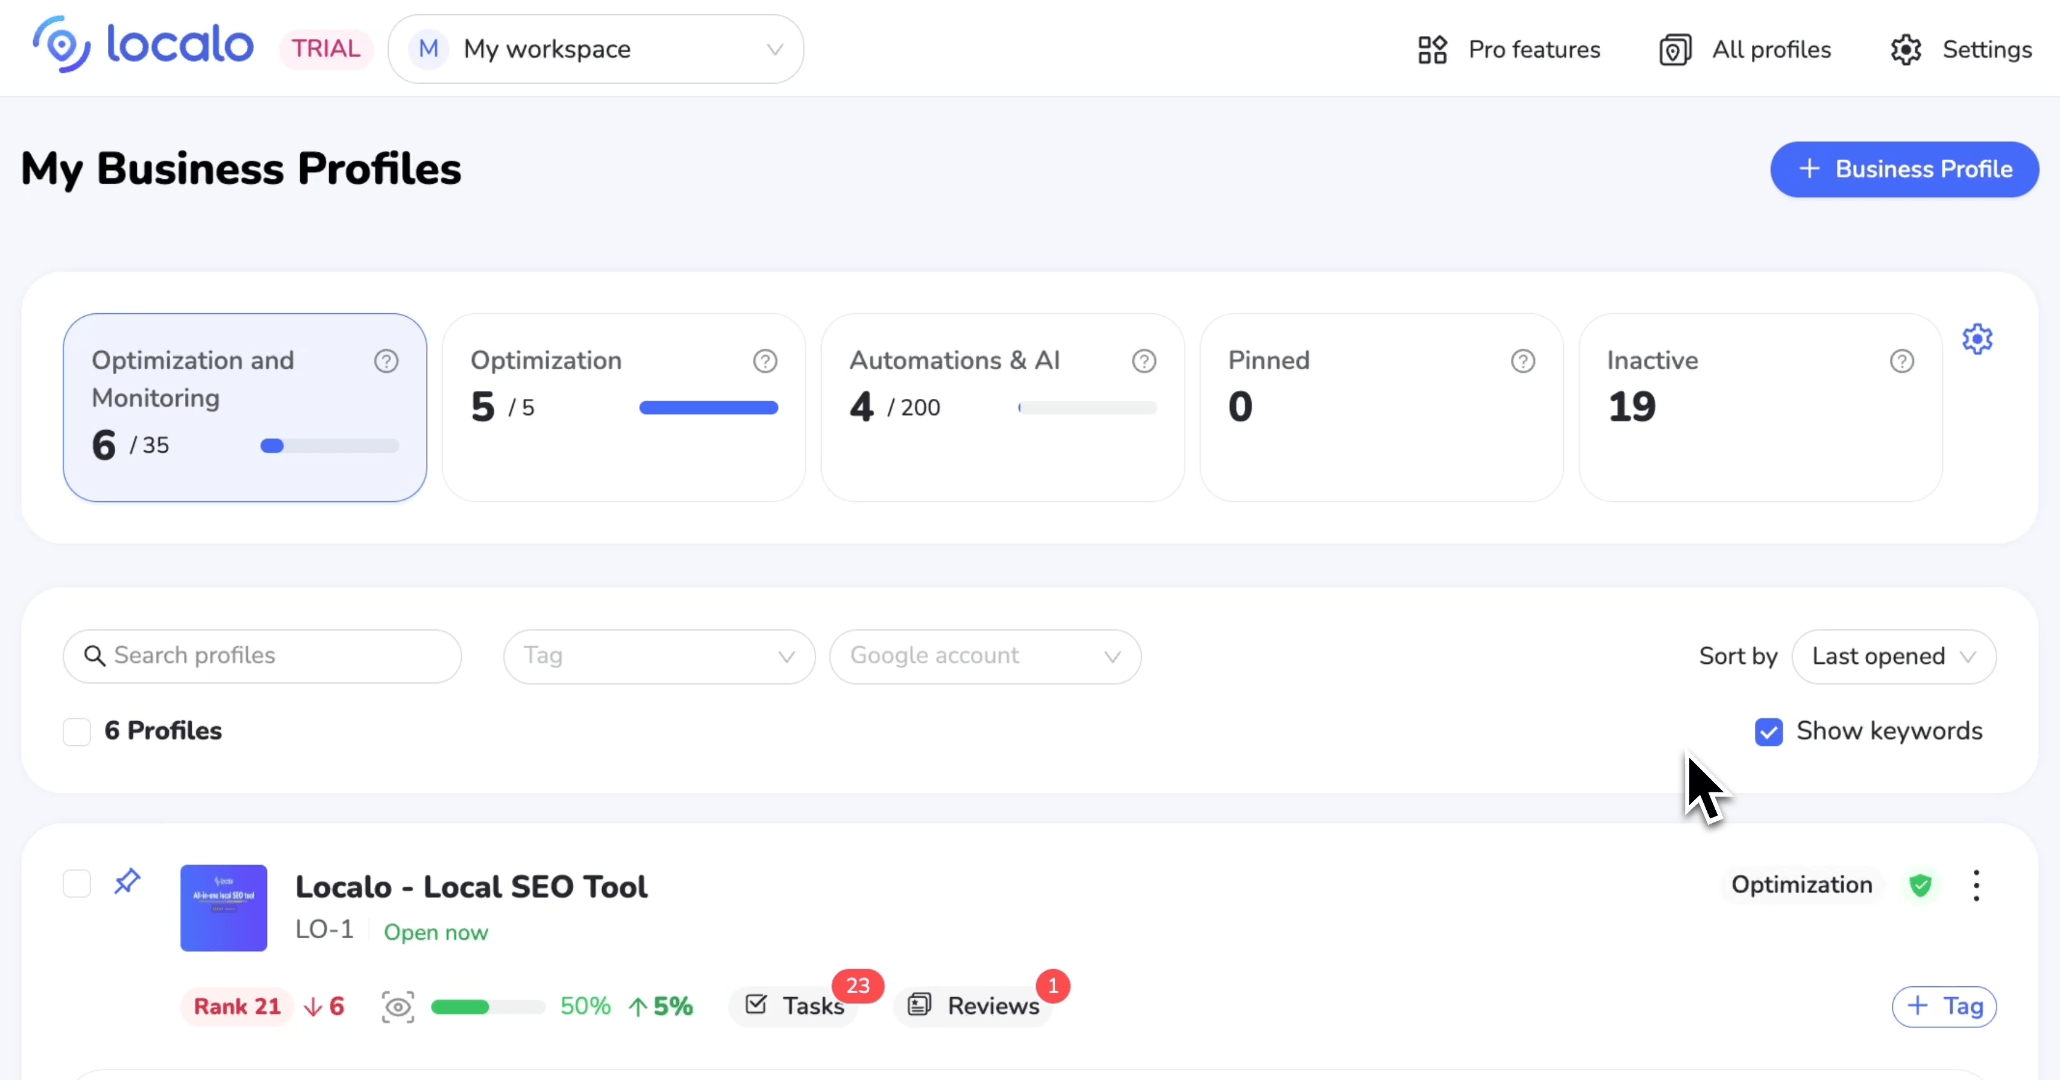Open Sort by Last opened dropdown
This screenshot has height=1080, width=2060.
point(1893,657)
